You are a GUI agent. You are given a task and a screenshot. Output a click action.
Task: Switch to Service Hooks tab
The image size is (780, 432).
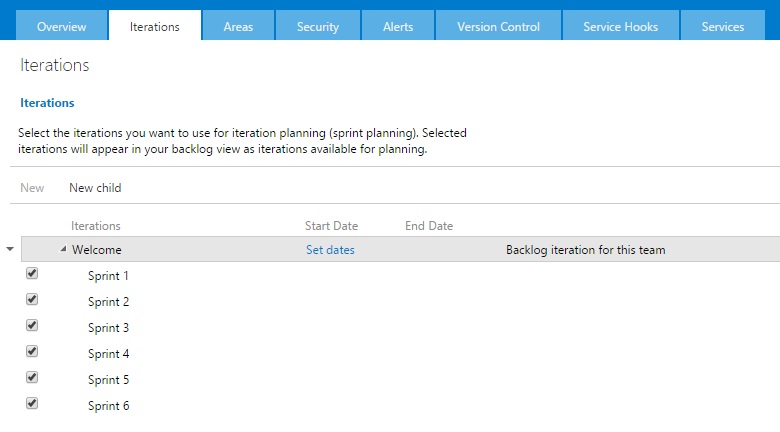click(x=620, y=27)
